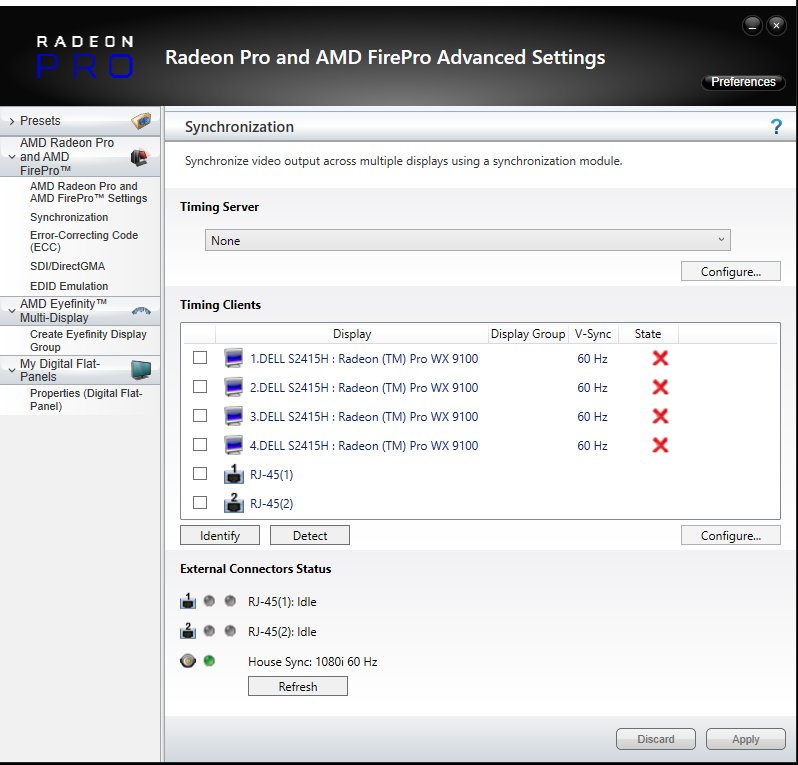The height and width of the screenshot is (765, 798).
Task: Click the 60 Hz value for 2.DELL S2415H
Action: [x=592, y=388]
